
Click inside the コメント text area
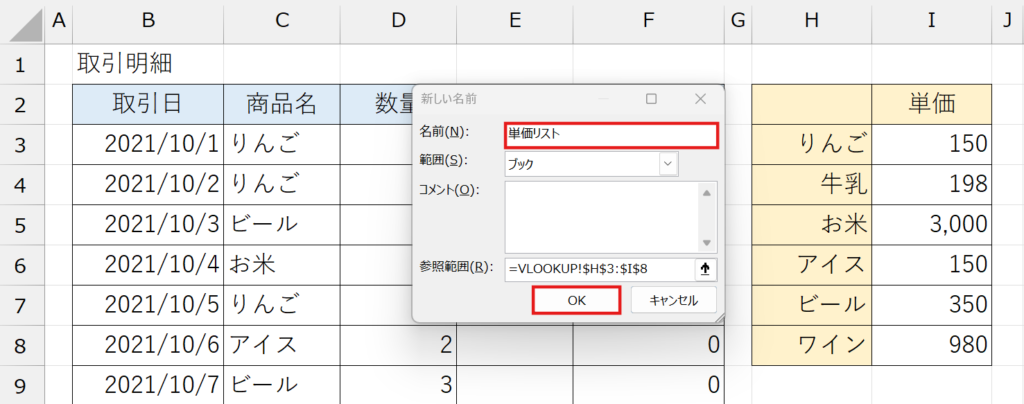coord(601,217)
